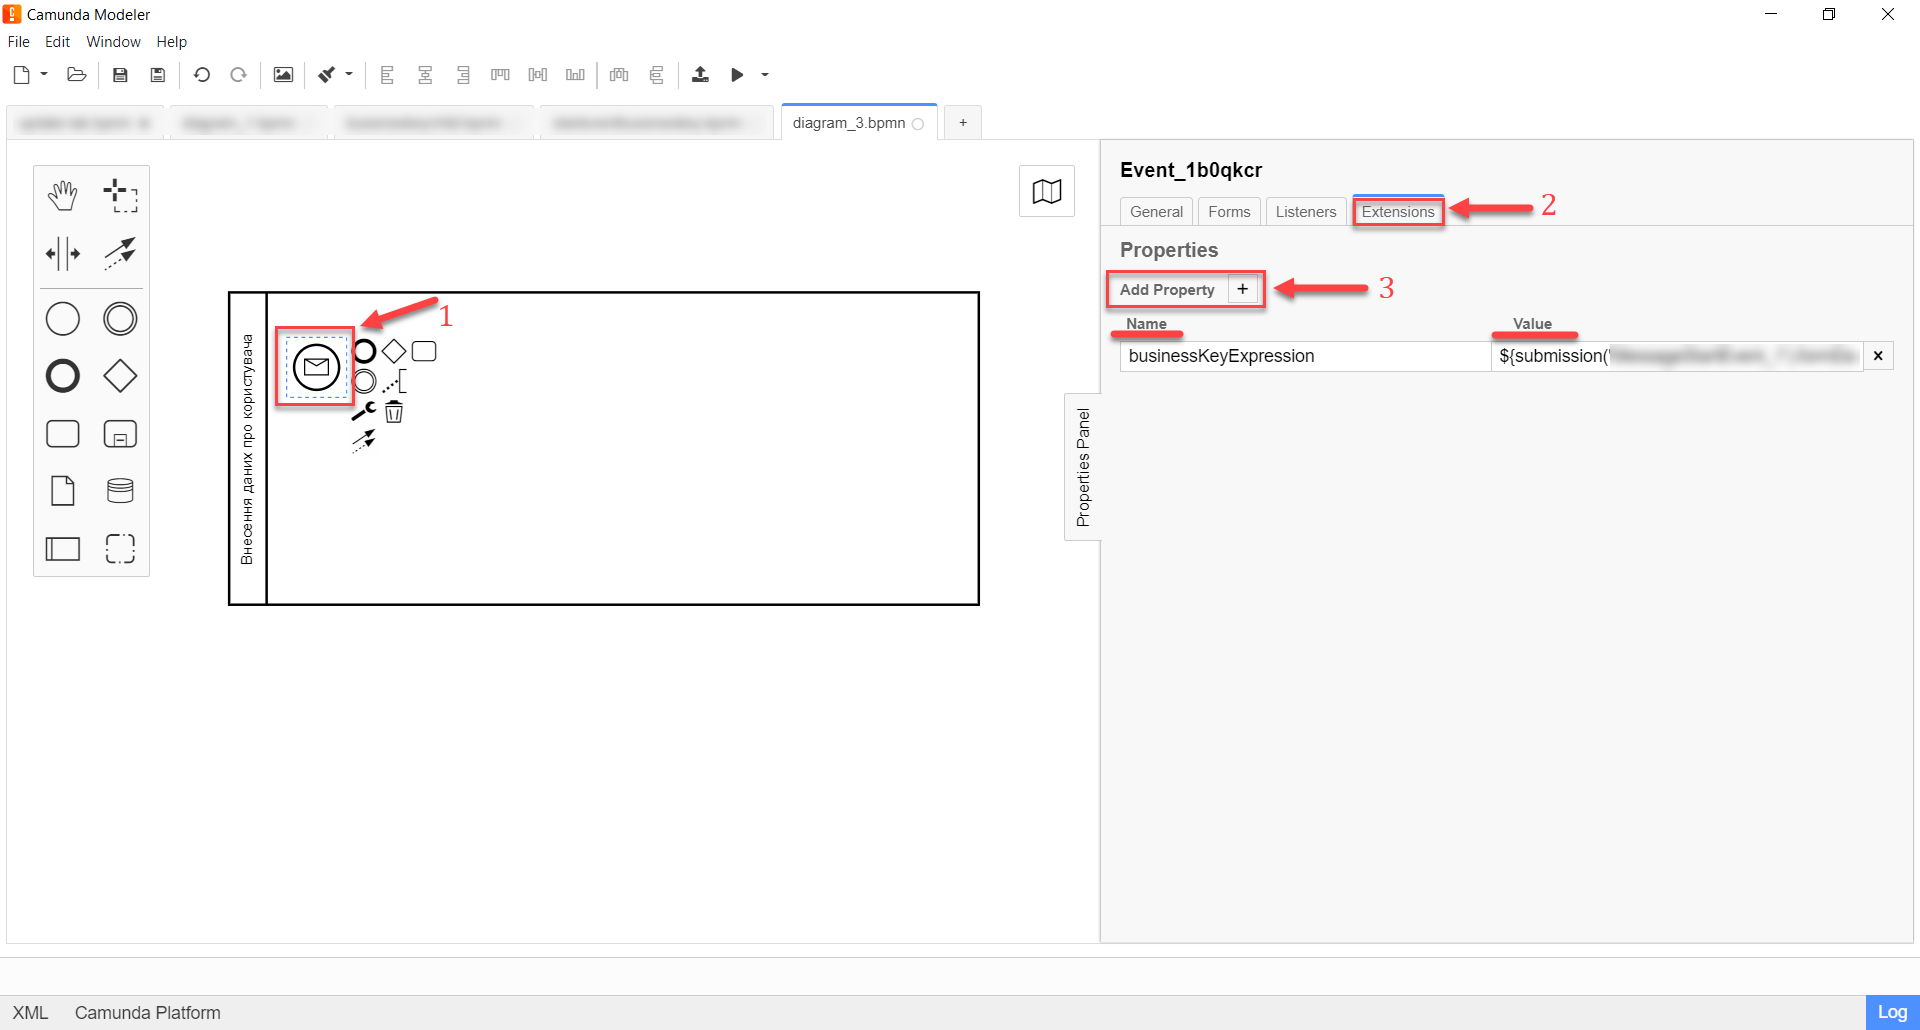Image resolution: width=1920 pixels, height=1030 pixels.
Task: Redo the last action
Action: pos(239,75)
